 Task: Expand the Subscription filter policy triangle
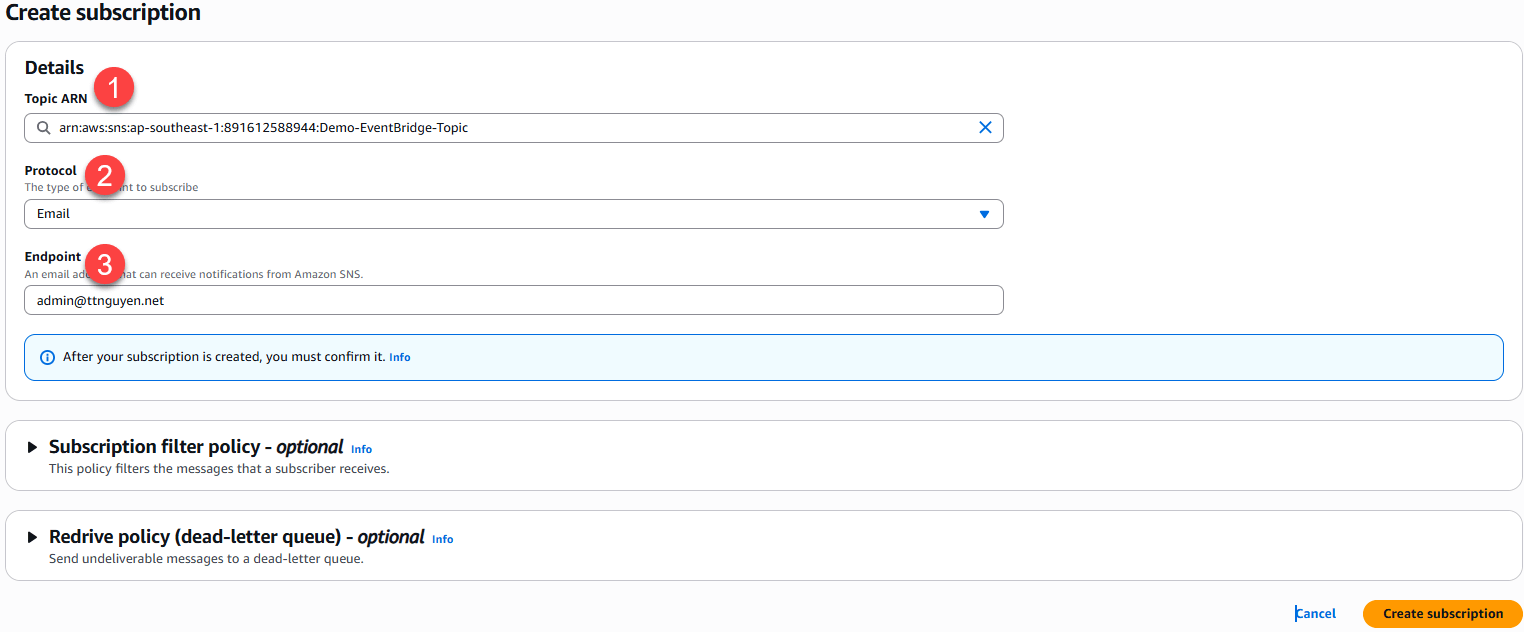point(33,447)
